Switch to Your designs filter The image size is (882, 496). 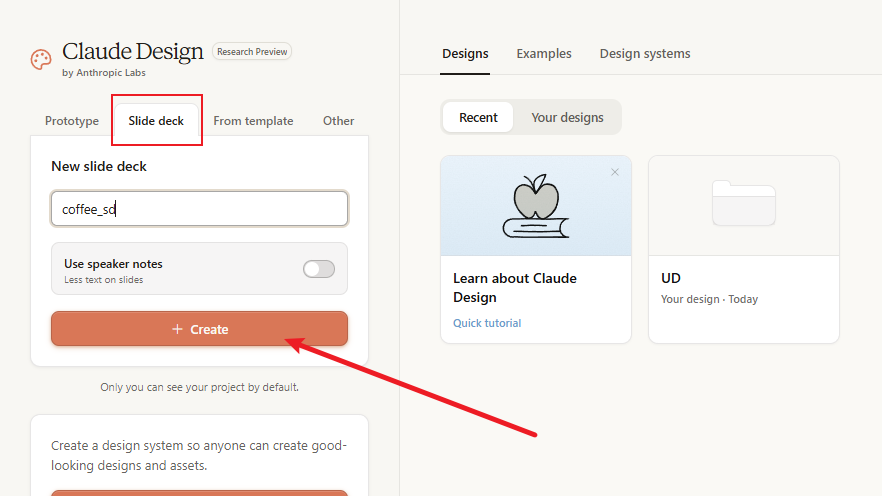[568, 118]
